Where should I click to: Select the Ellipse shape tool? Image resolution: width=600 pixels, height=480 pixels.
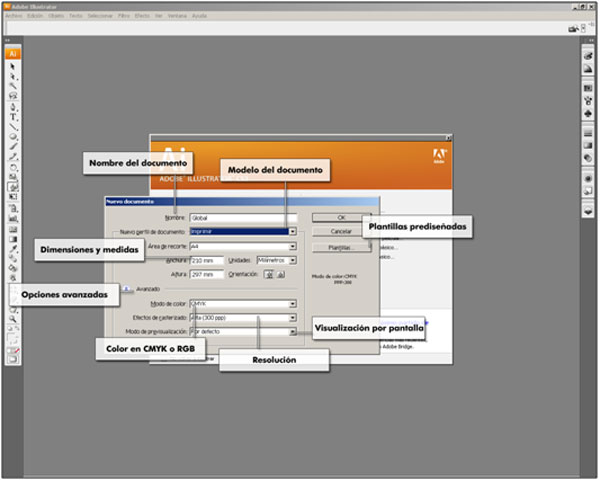13,137
